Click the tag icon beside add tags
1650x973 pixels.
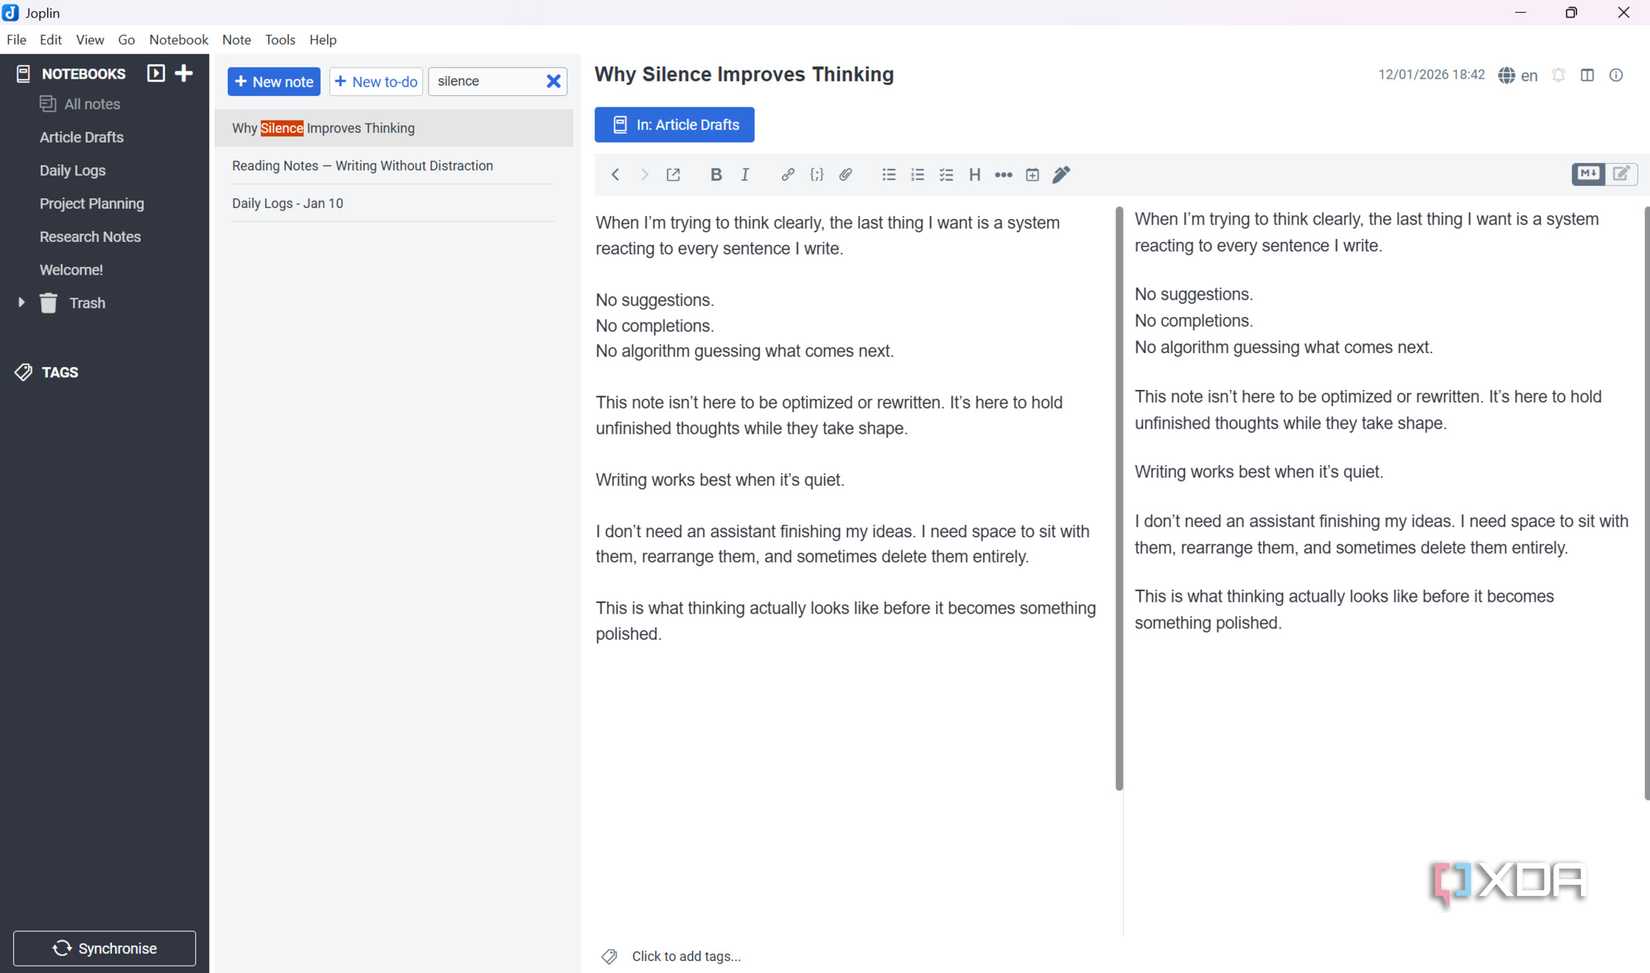click(x=609, y=957)
